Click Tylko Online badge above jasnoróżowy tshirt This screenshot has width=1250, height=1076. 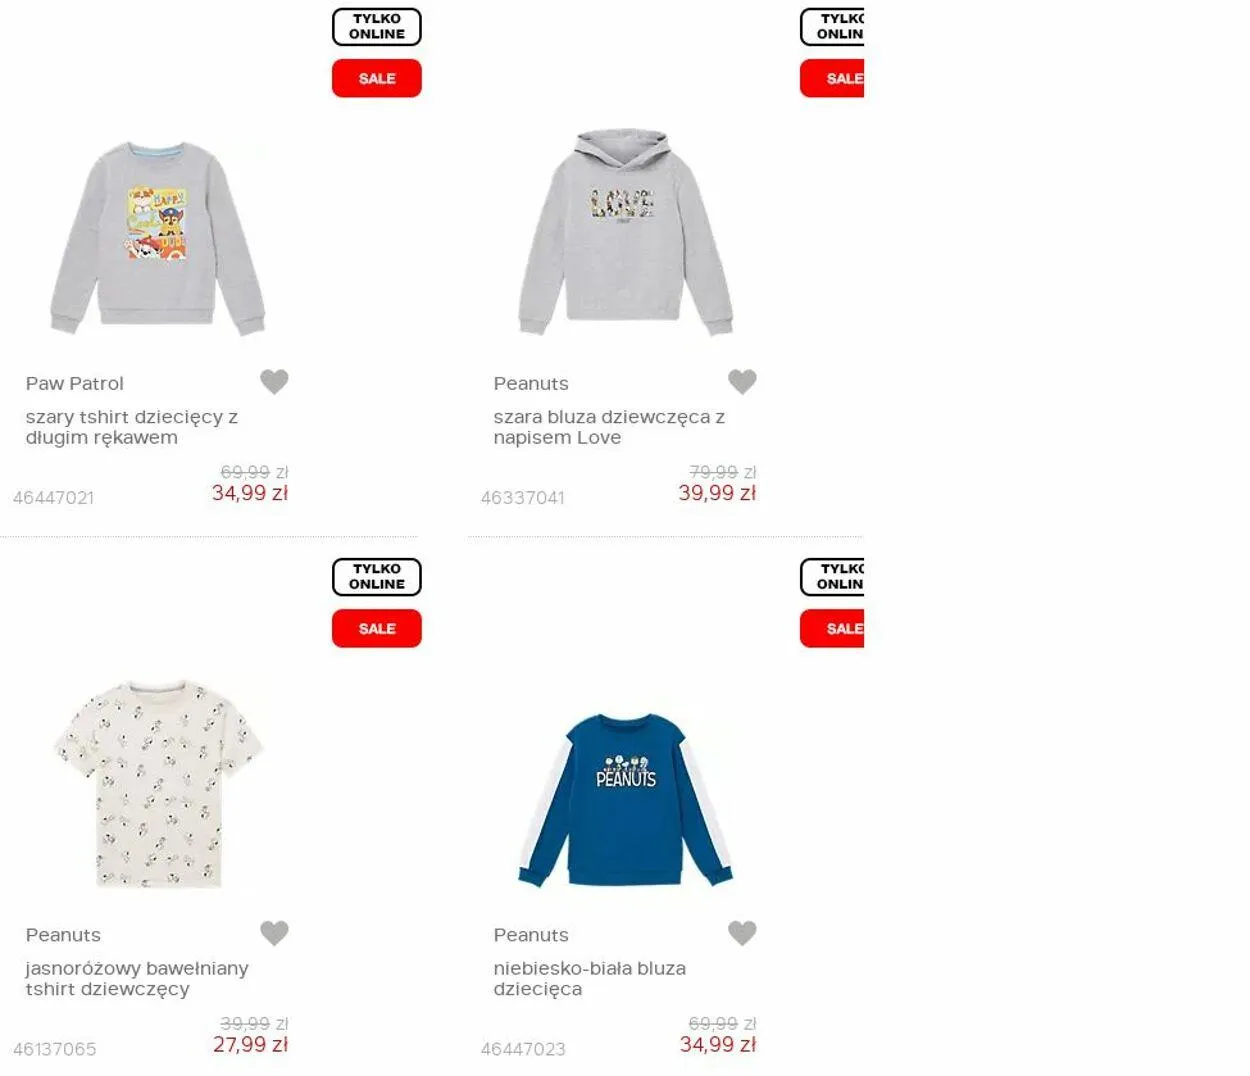(377, 577)
